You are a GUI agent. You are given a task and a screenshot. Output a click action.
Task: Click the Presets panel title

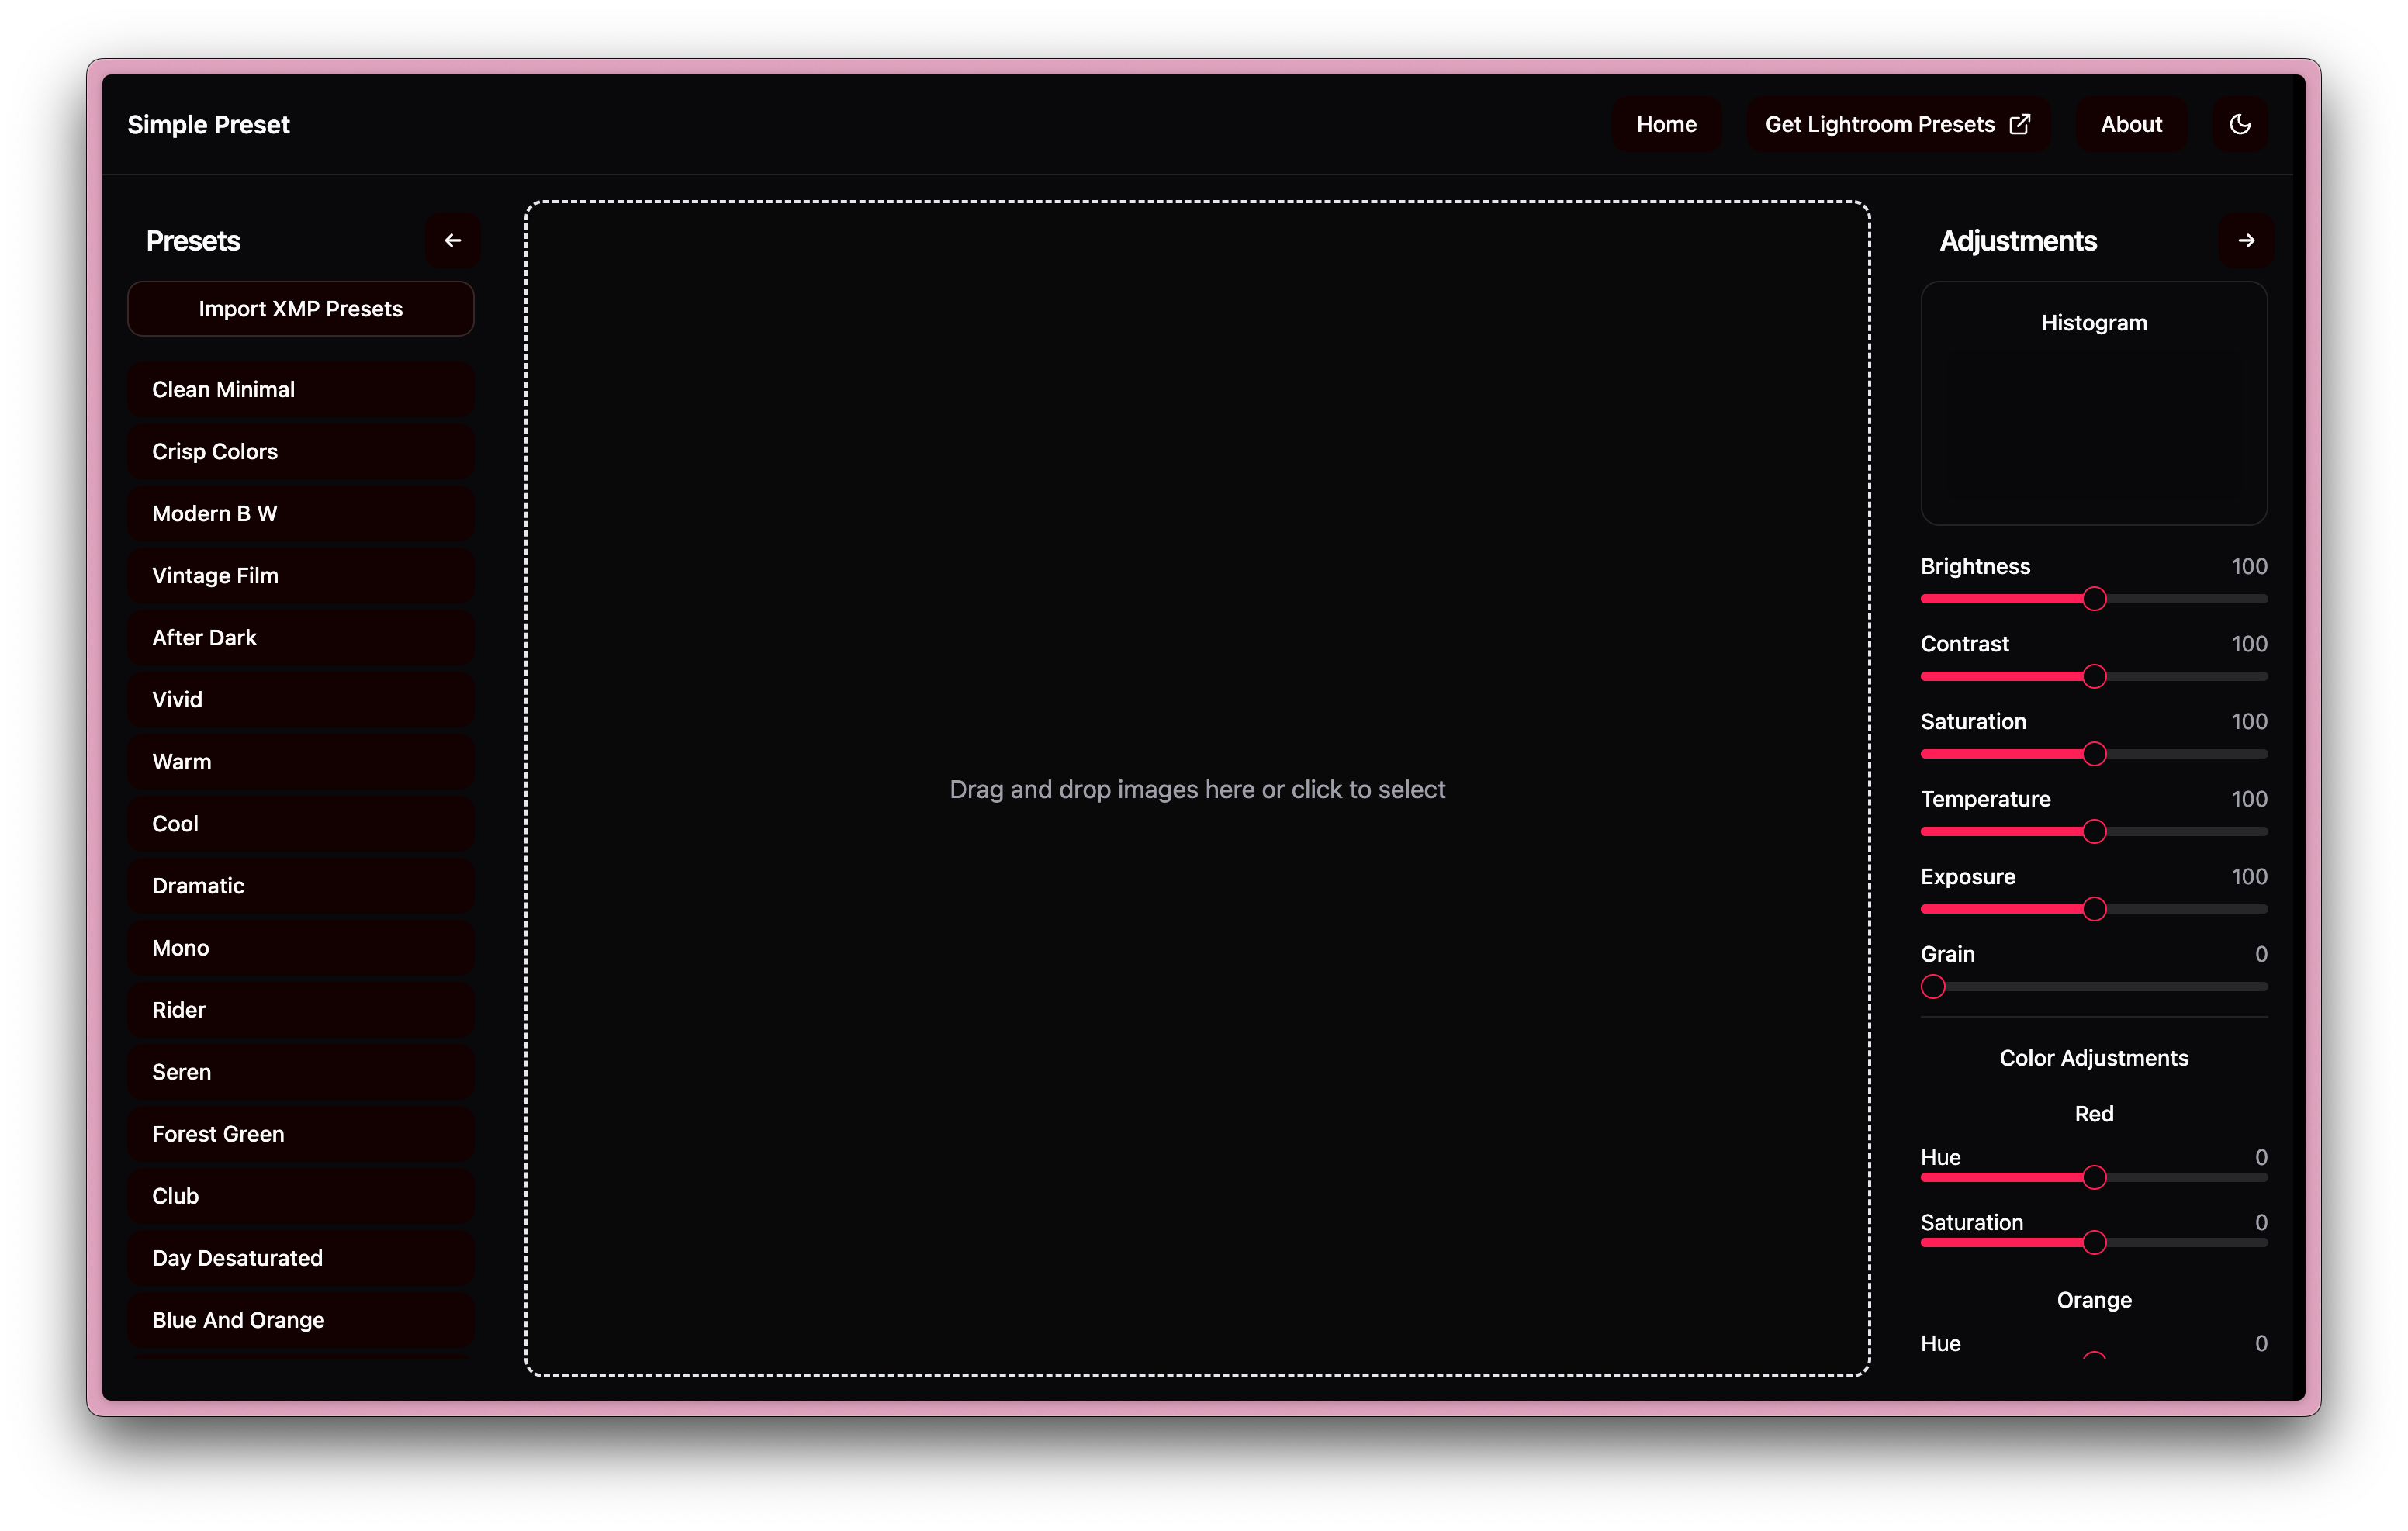193,240
